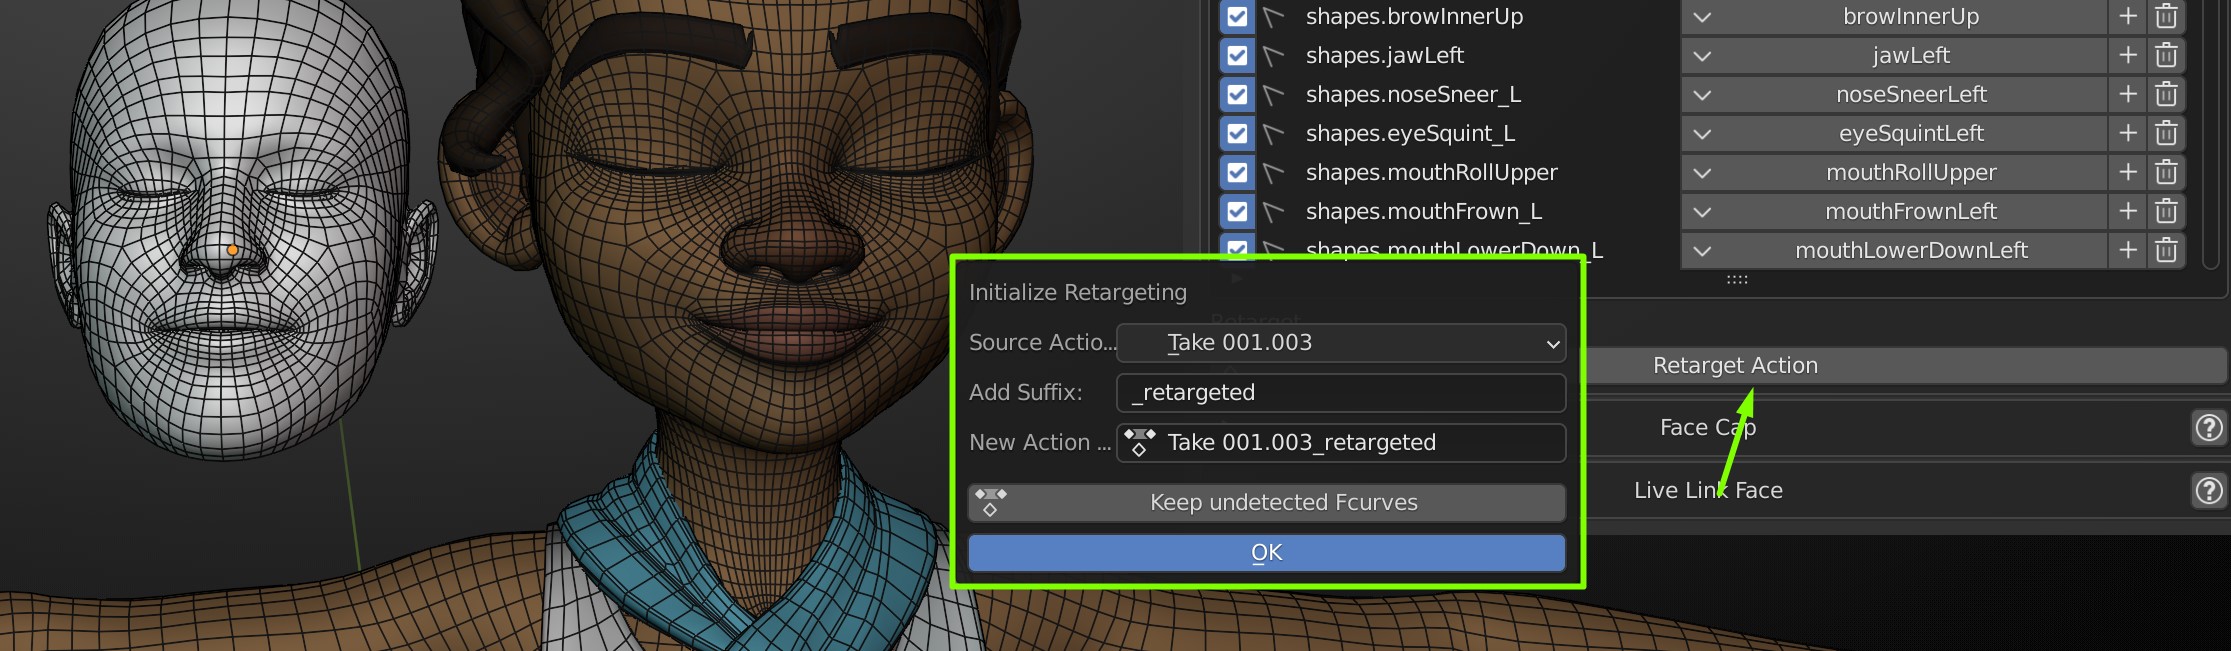The image size is (2231, 651).
Task: Select shapes.eyeSquint_L list row text
Action: pyautogui.click(x=1410, y=133)
